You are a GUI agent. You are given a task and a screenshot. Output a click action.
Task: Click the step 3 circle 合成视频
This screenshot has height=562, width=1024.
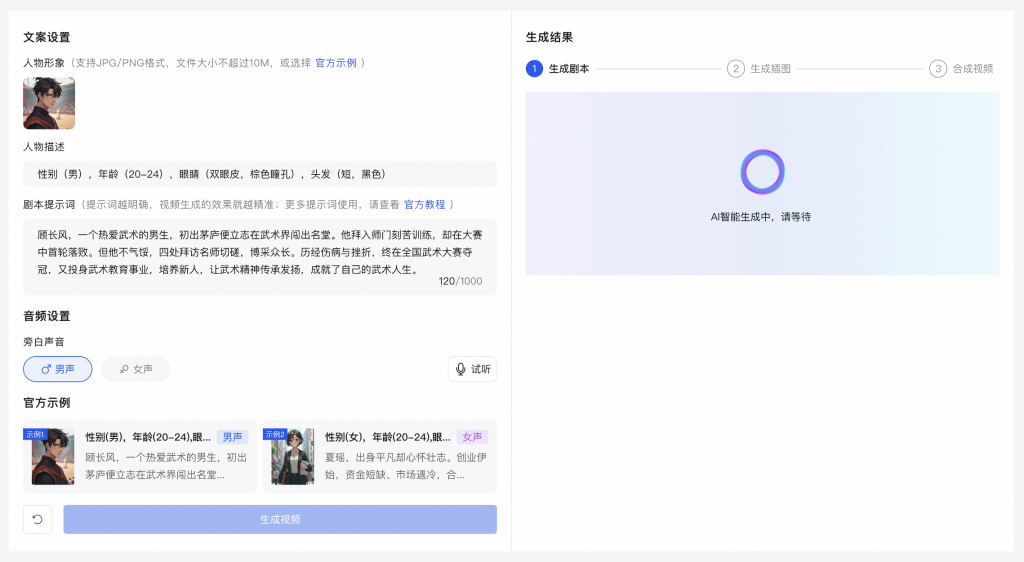click(938, 69)
